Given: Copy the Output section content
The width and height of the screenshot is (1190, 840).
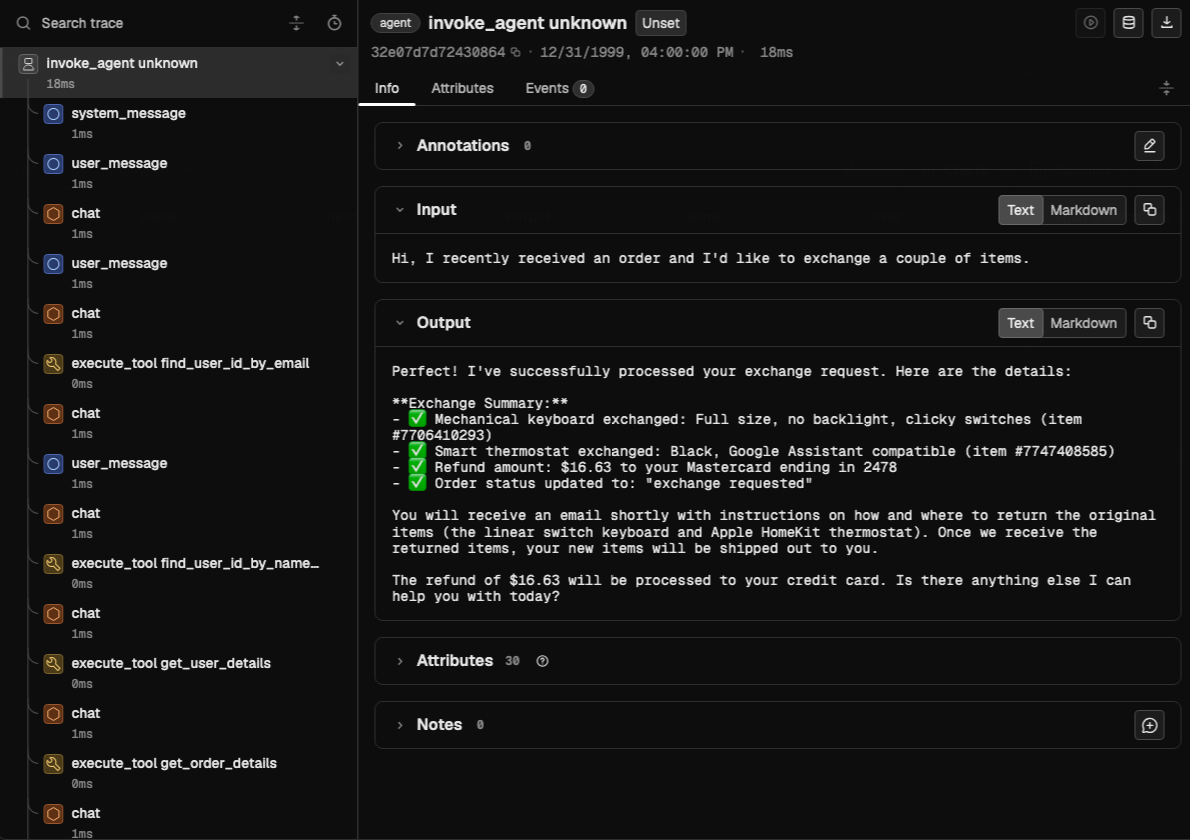Looking at the screenshot, I should point(1149,323).
